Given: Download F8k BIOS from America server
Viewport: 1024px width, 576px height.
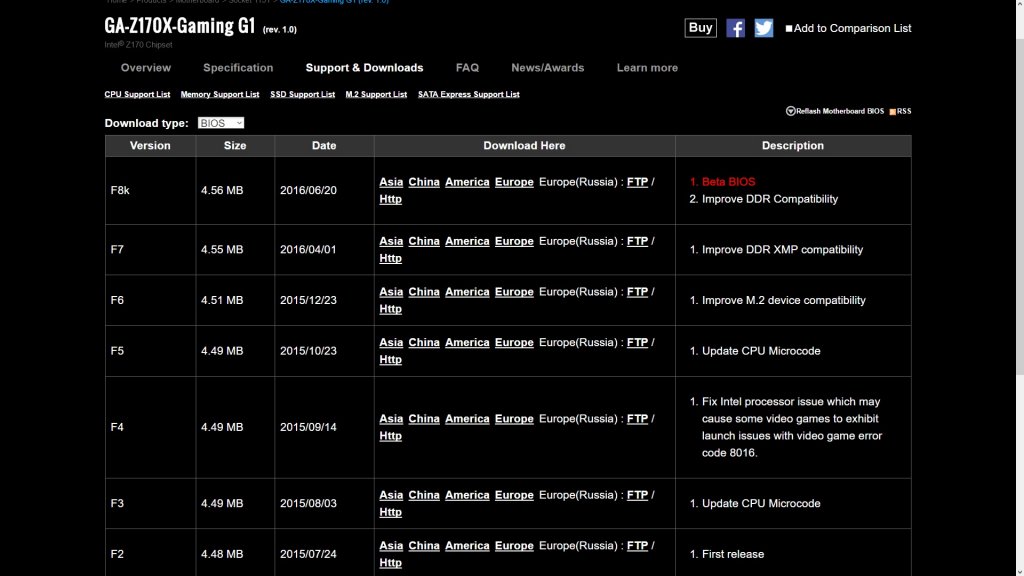Looking at the screenshot, I should 467,182.
